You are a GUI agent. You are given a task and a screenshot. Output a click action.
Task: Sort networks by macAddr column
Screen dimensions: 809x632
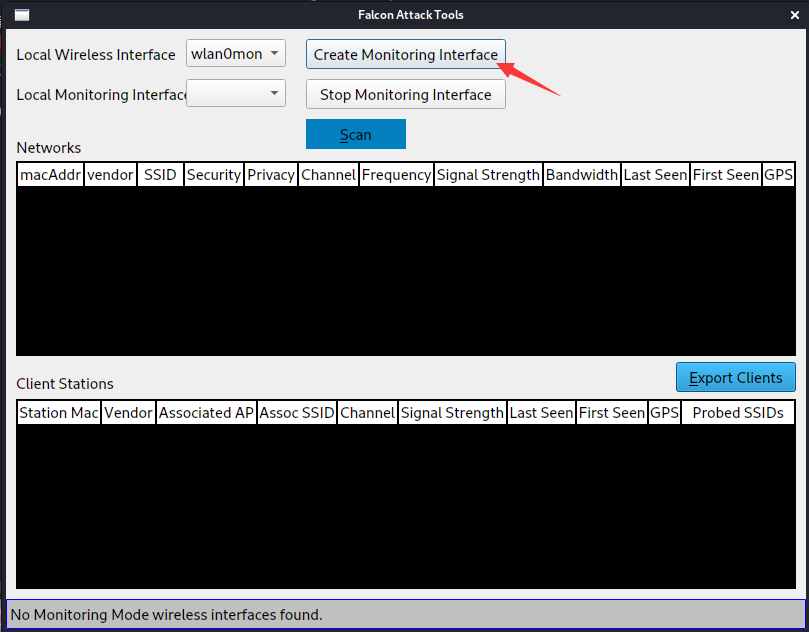pyautogui.click(x=50, y=175)
